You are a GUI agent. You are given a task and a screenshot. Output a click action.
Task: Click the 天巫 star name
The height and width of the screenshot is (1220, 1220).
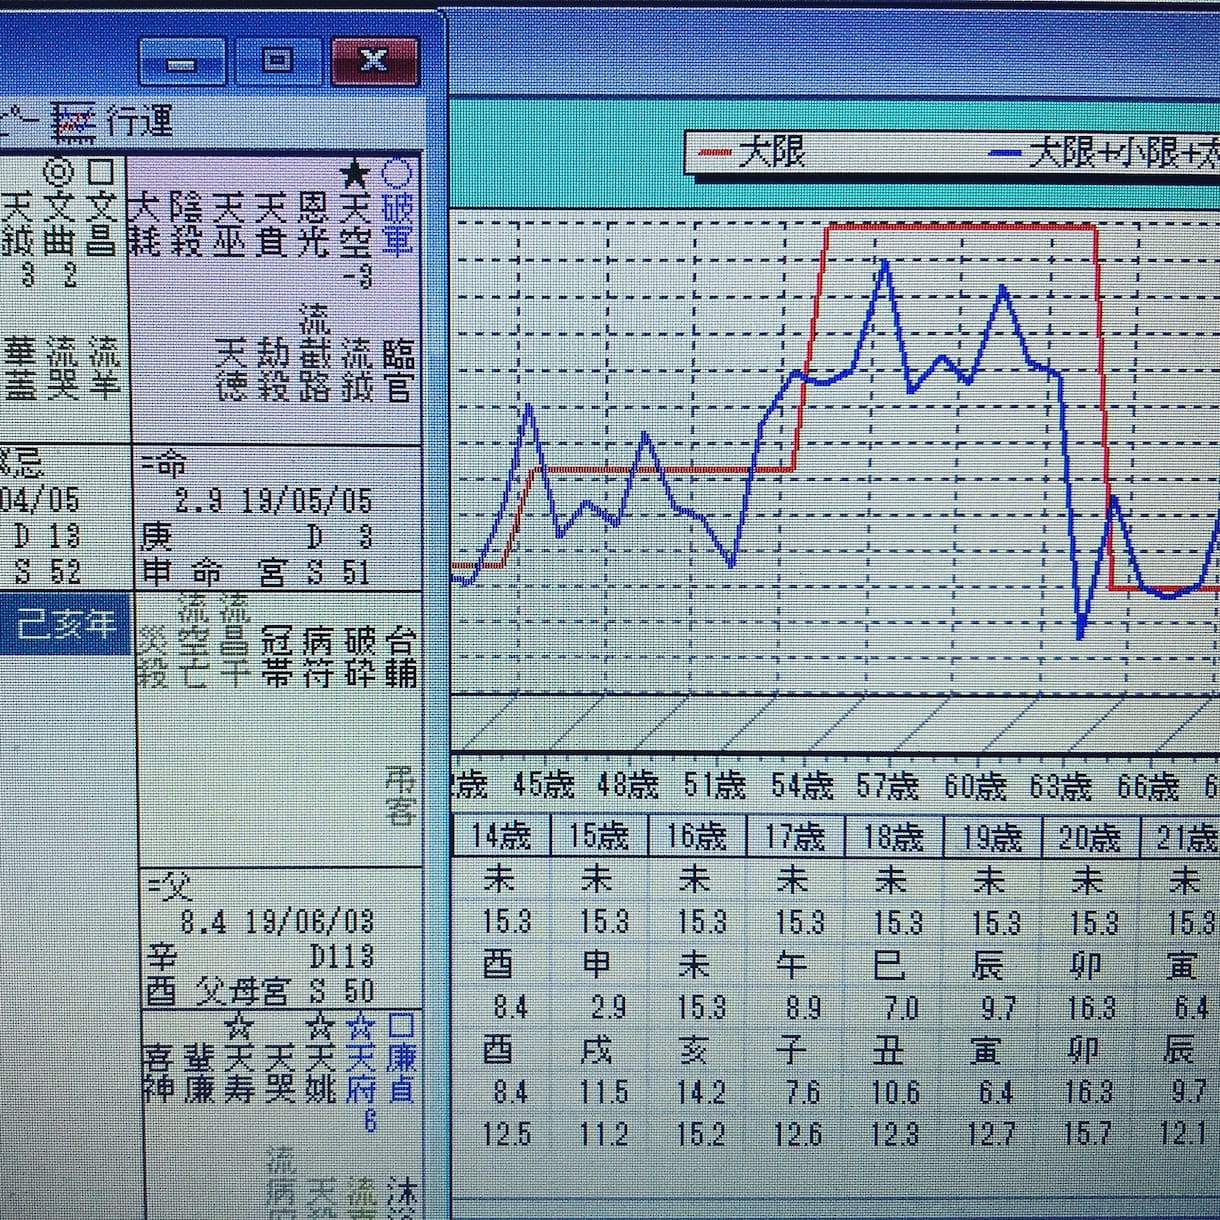point(229,224)
